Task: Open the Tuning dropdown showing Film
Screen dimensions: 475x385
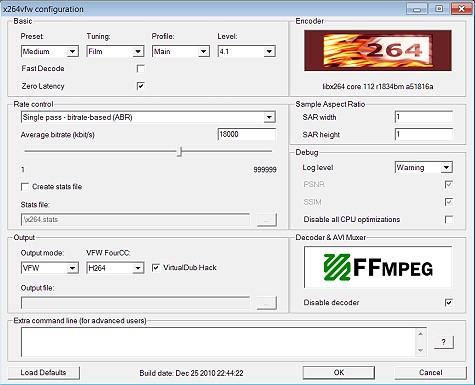Action: click(115, 51)
